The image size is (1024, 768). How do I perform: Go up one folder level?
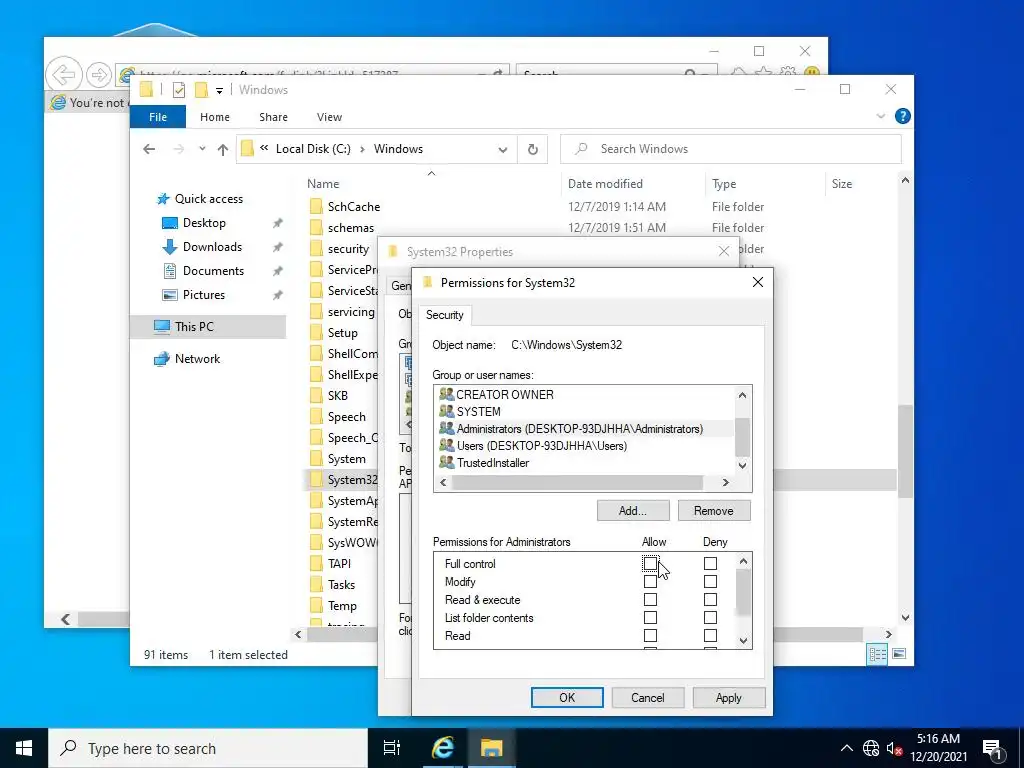[x=223, y=149]
